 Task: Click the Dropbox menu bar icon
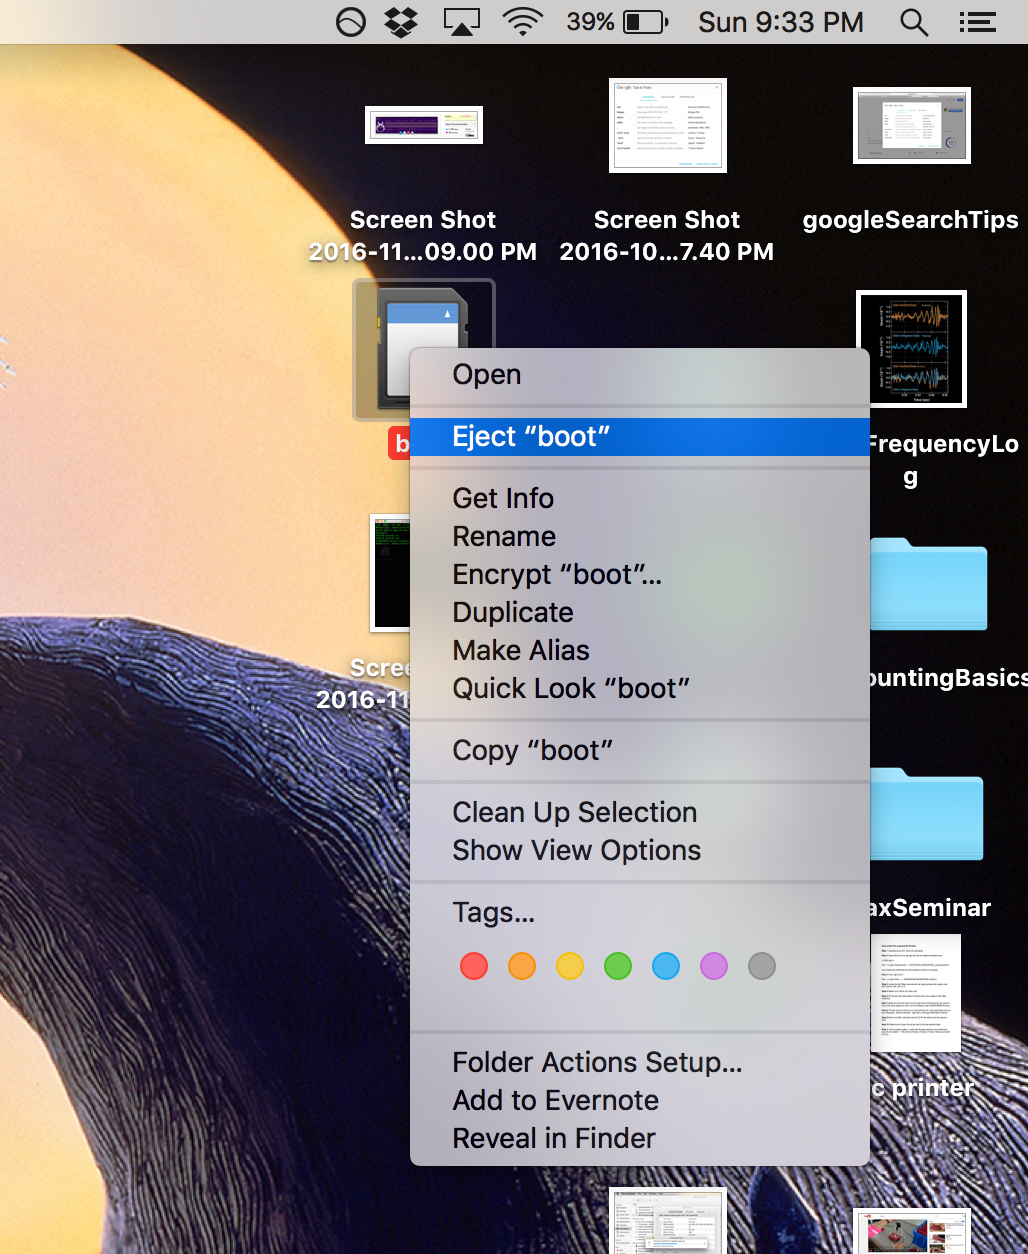pyautogui.click(x=402, y=22)
